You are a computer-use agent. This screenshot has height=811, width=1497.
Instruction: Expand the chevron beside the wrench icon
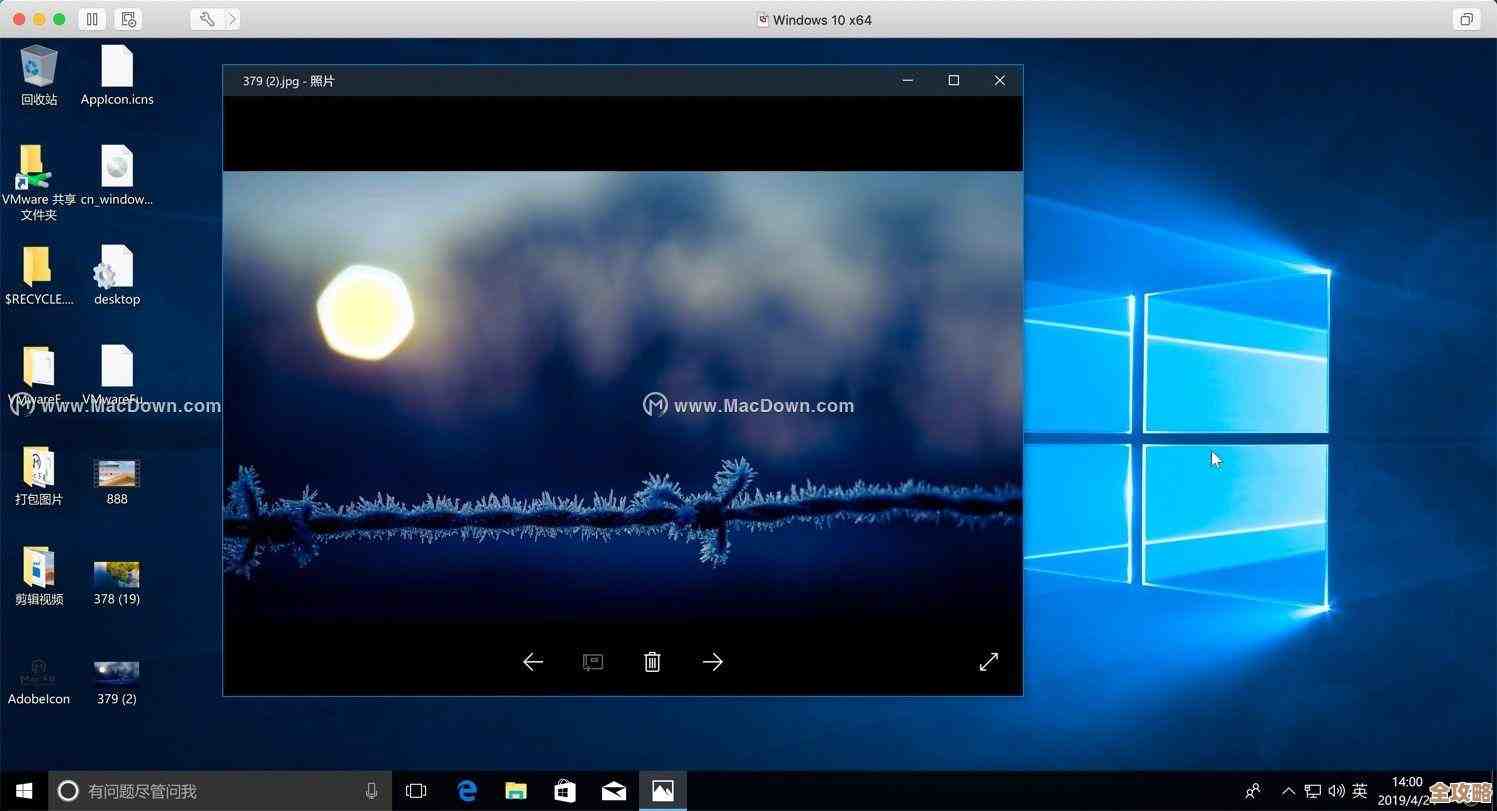coord(232,19)
